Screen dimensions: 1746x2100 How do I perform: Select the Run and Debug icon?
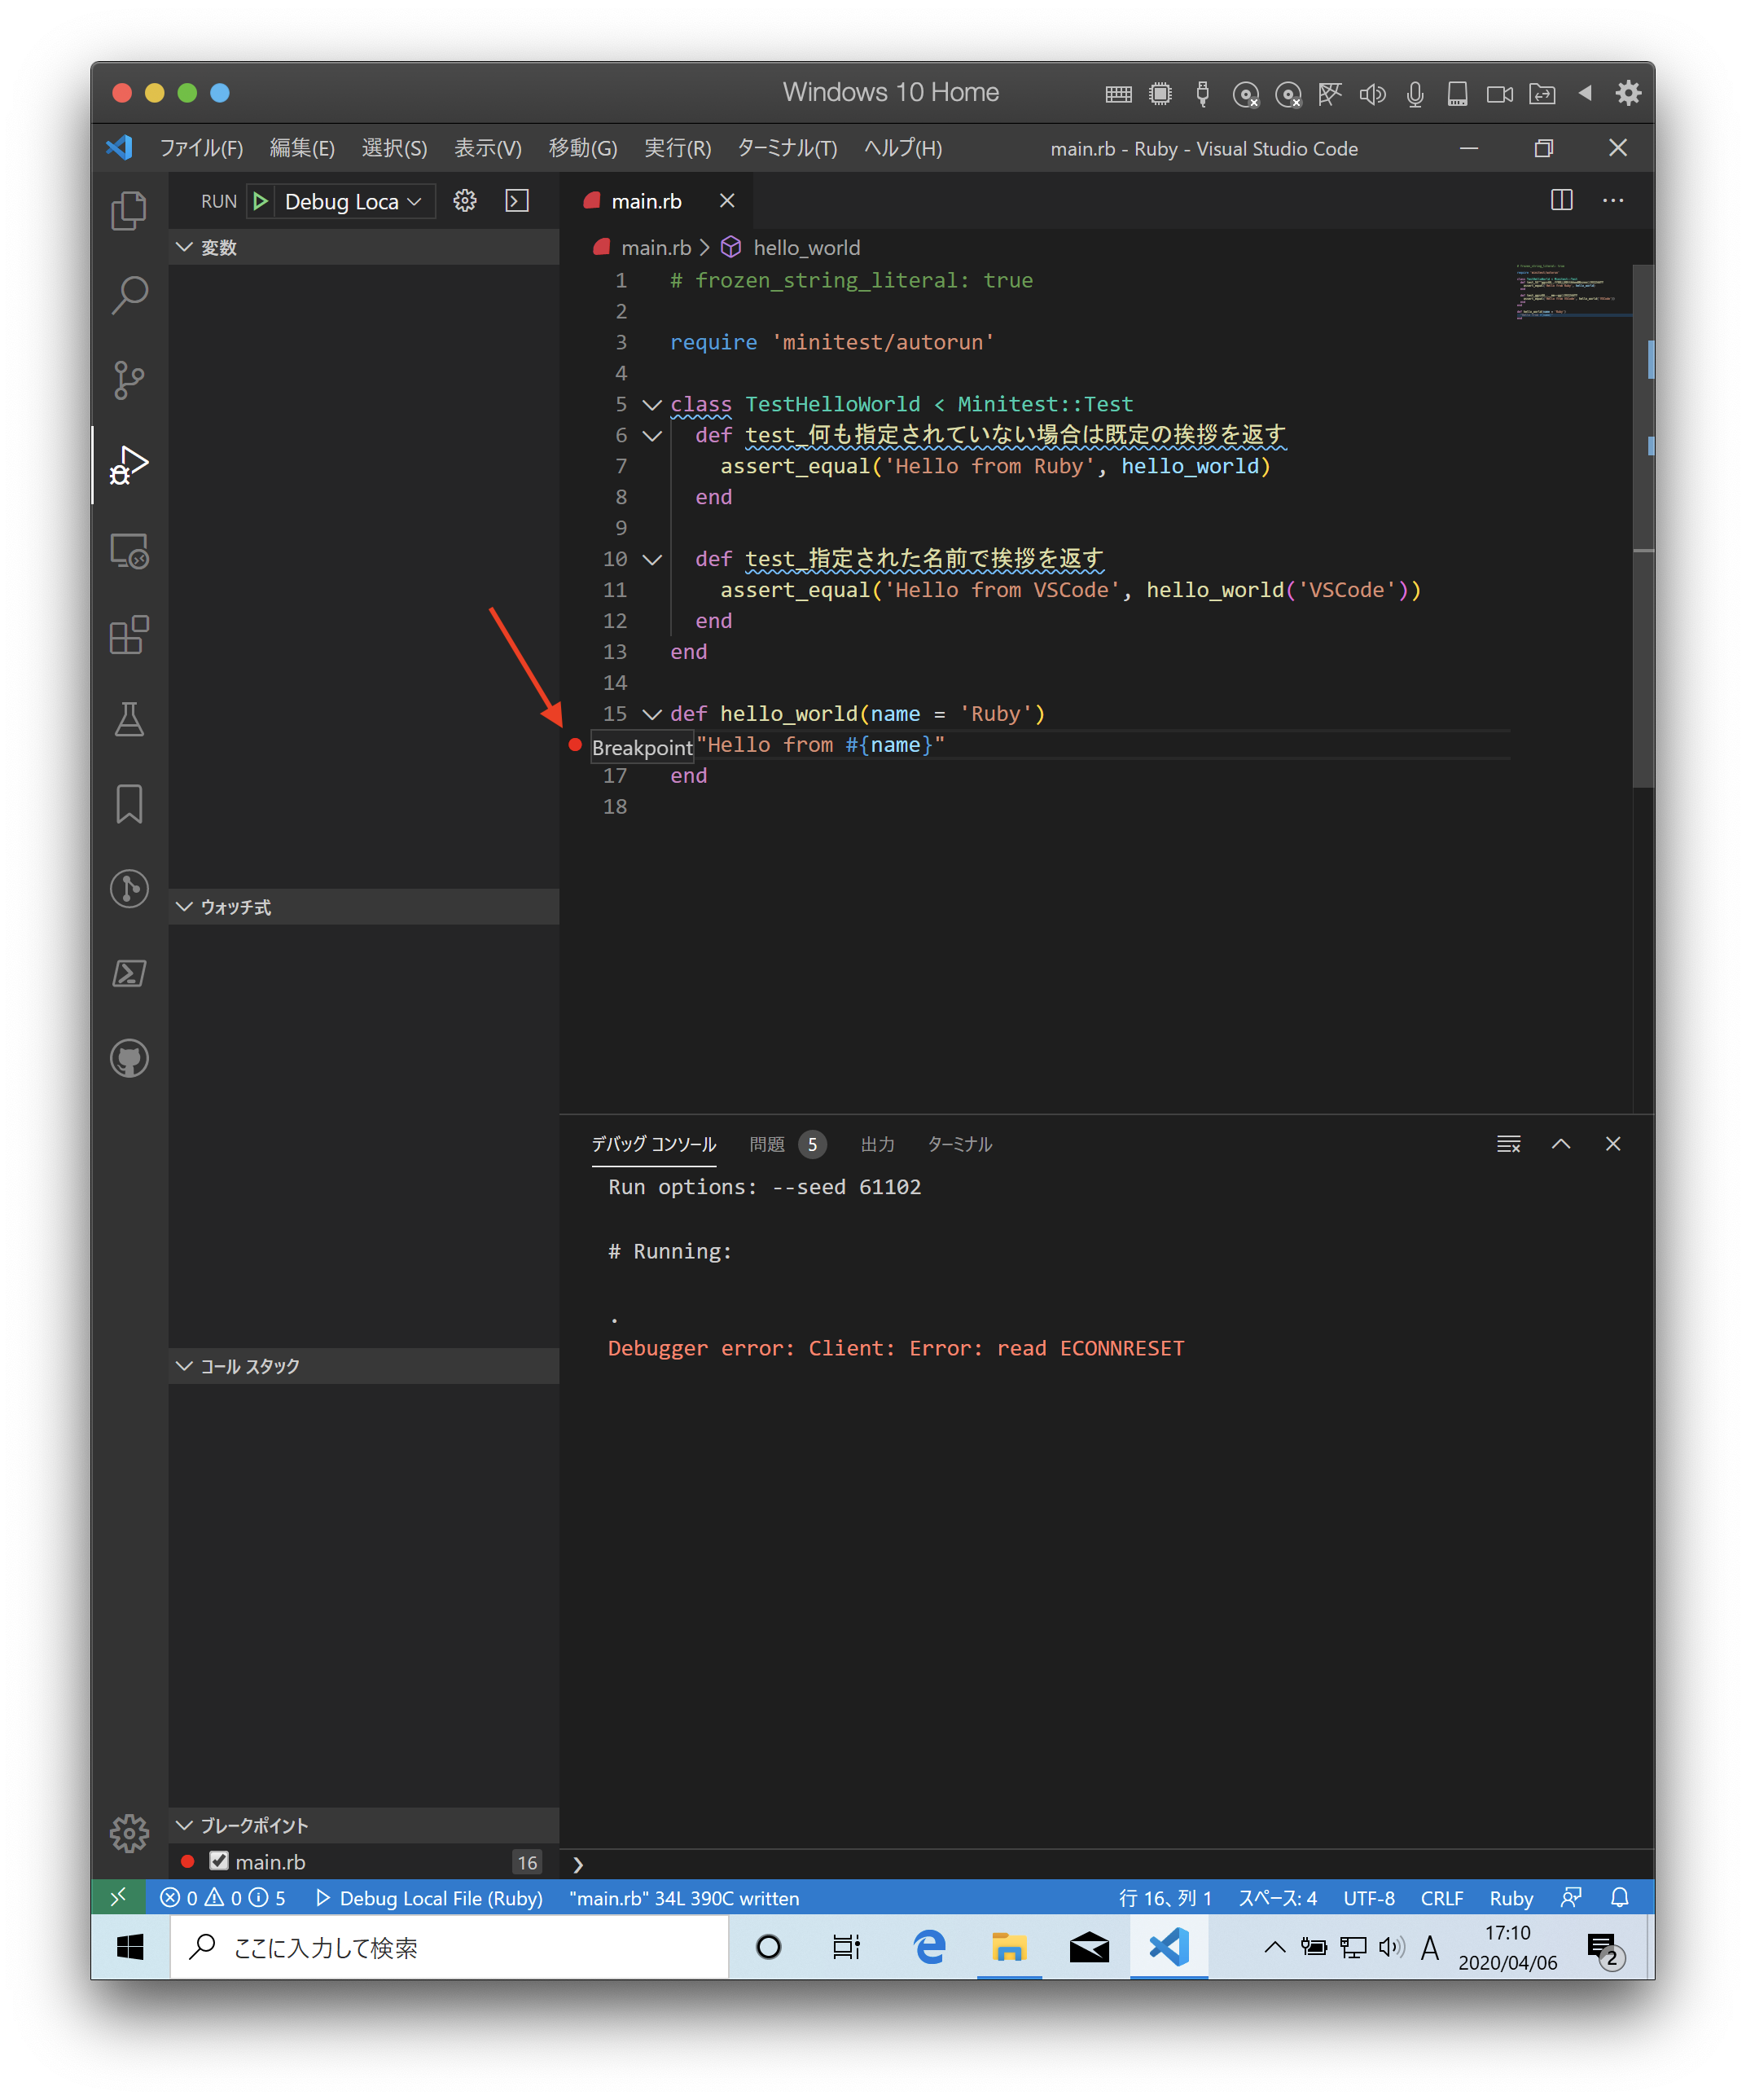point(126,463)
